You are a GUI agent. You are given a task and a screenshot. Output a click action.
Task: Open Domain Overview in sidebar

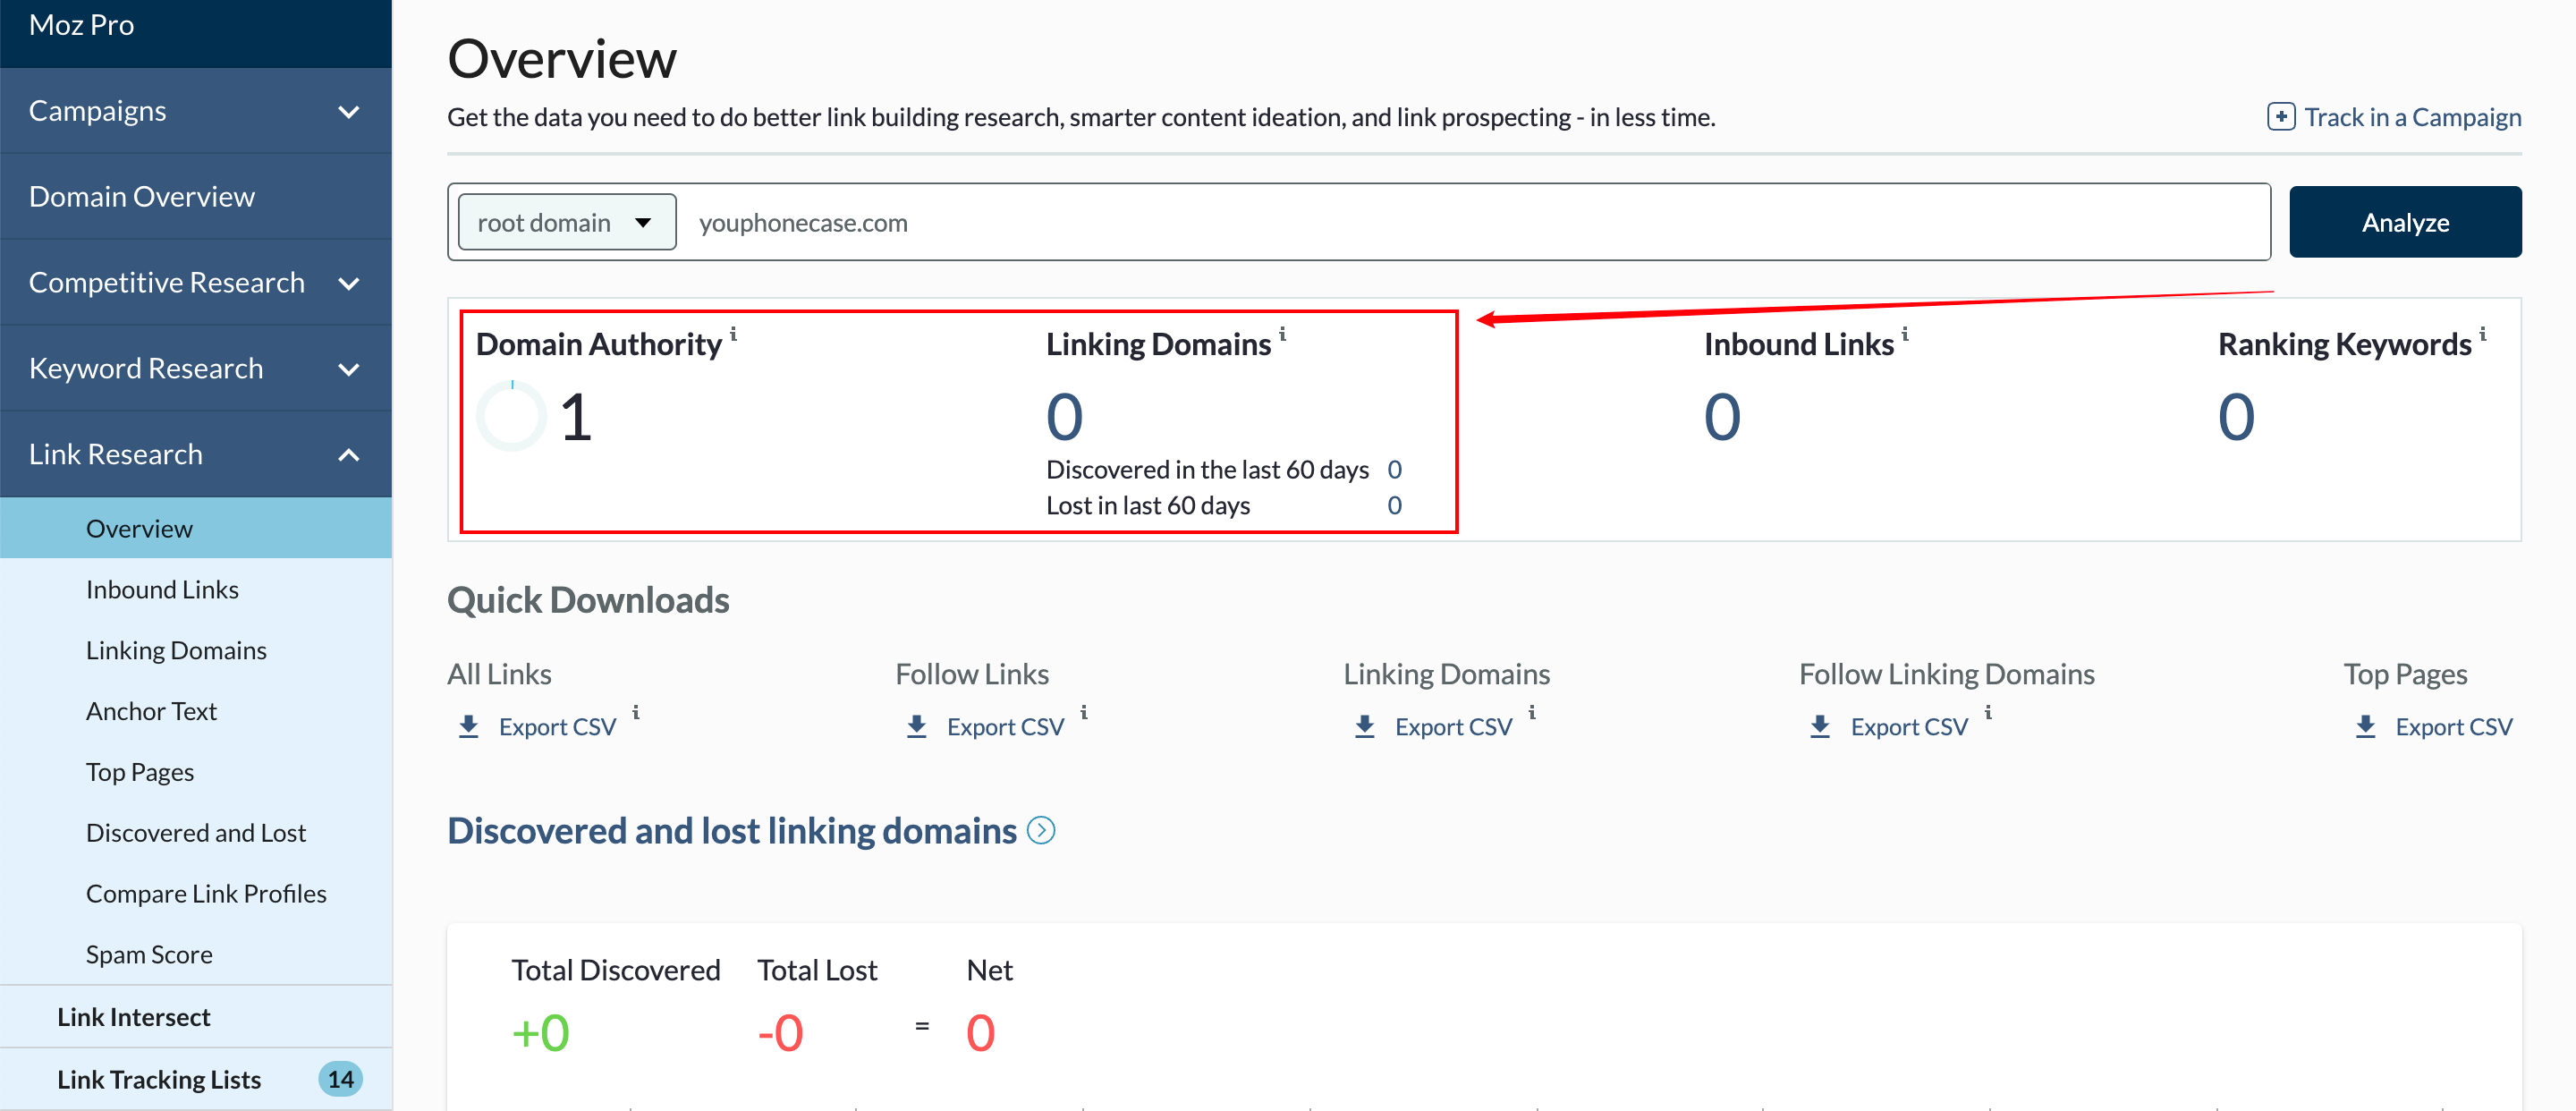[x=196, y=196]
